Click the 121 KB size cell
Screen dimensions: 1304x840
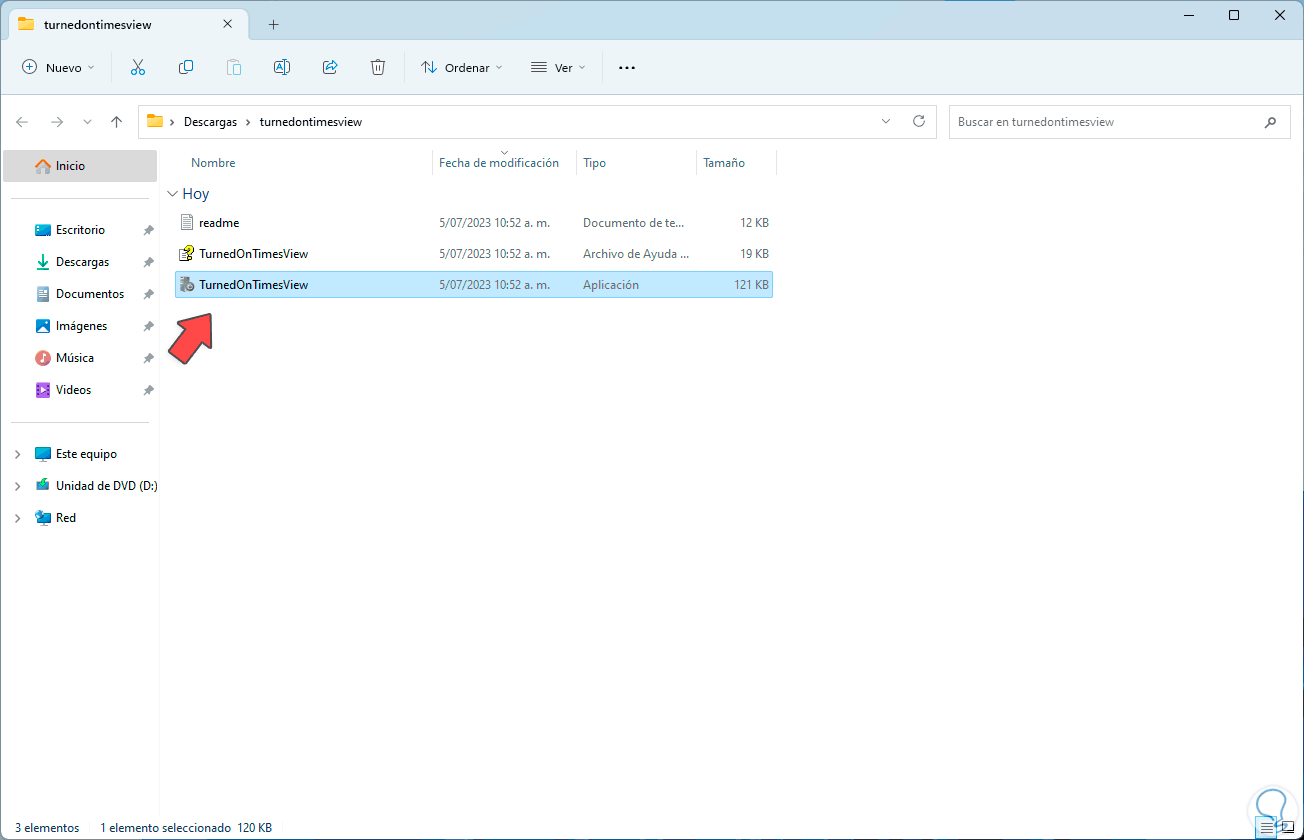[x=751, y=285]
